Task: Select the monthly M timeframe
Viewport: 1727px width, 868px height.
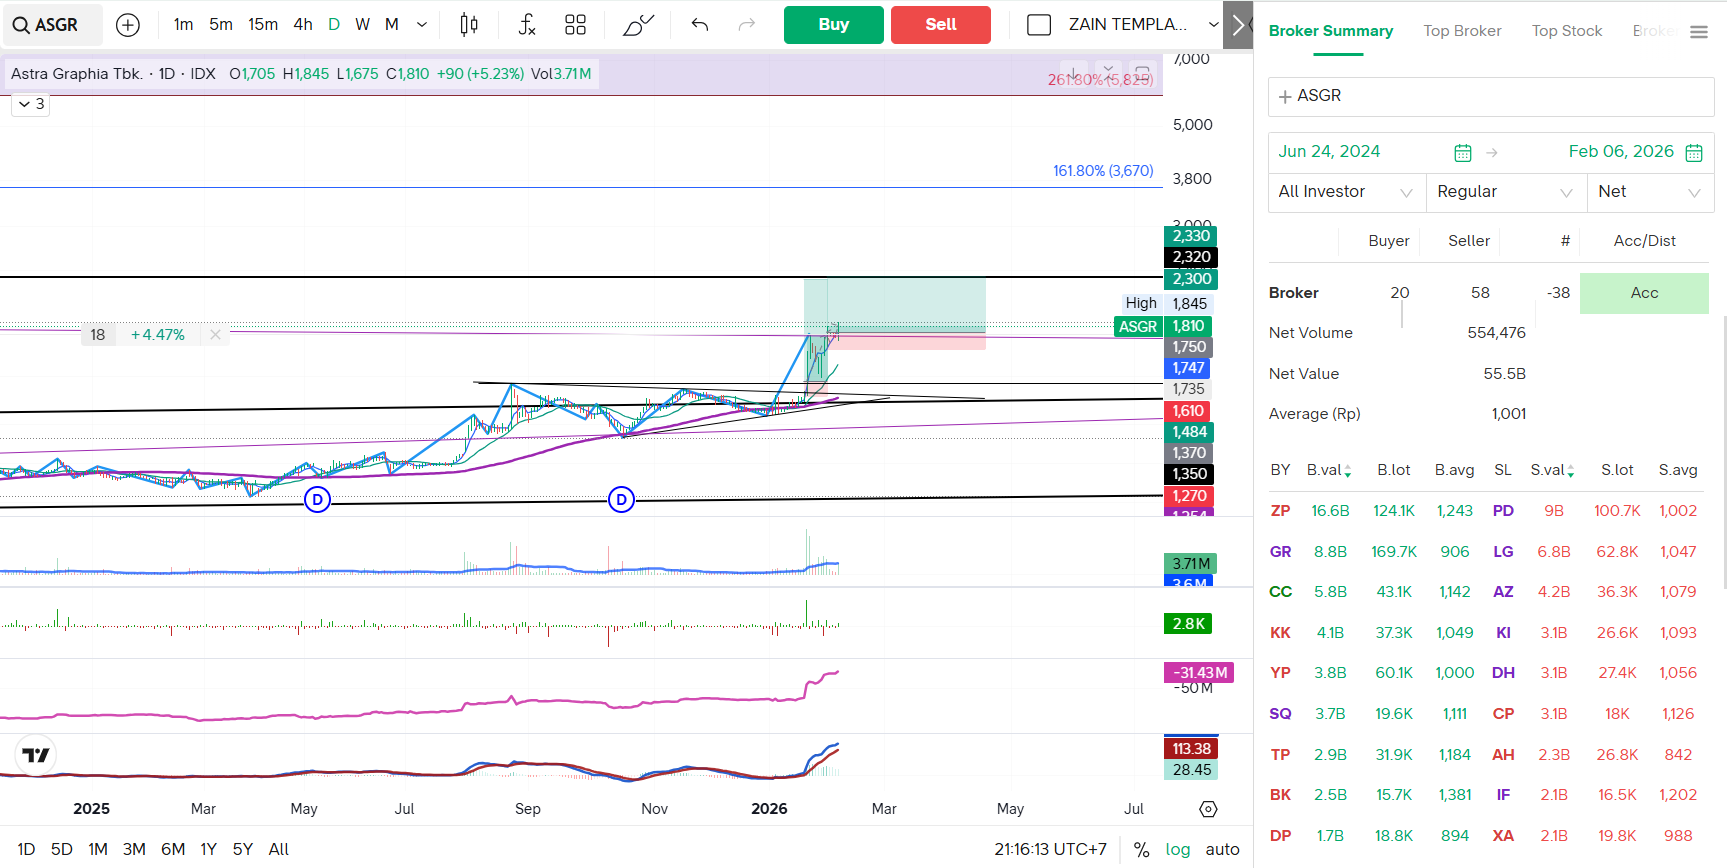Action: point(392,25)
